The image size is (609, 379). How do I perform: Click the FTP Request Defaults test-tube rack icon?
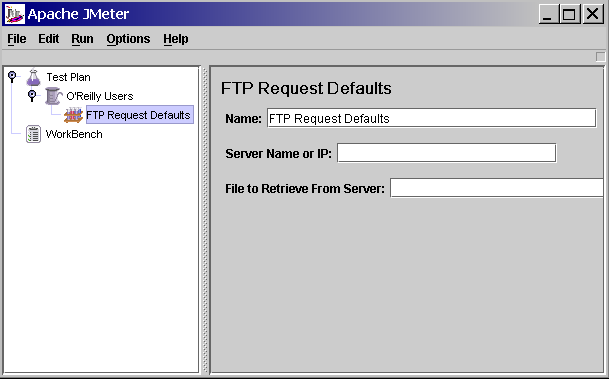73,115
